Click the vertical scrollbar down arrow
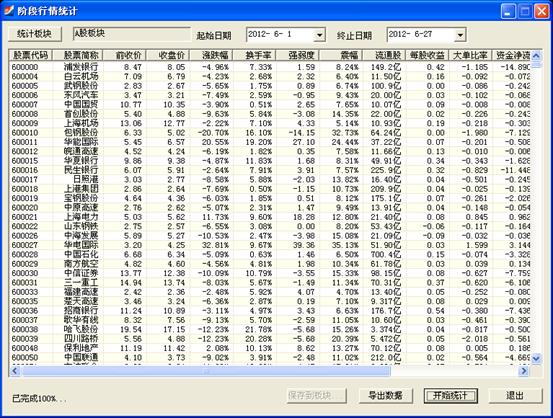Viewport: 553px width, 418px height. tap(536, 359)
